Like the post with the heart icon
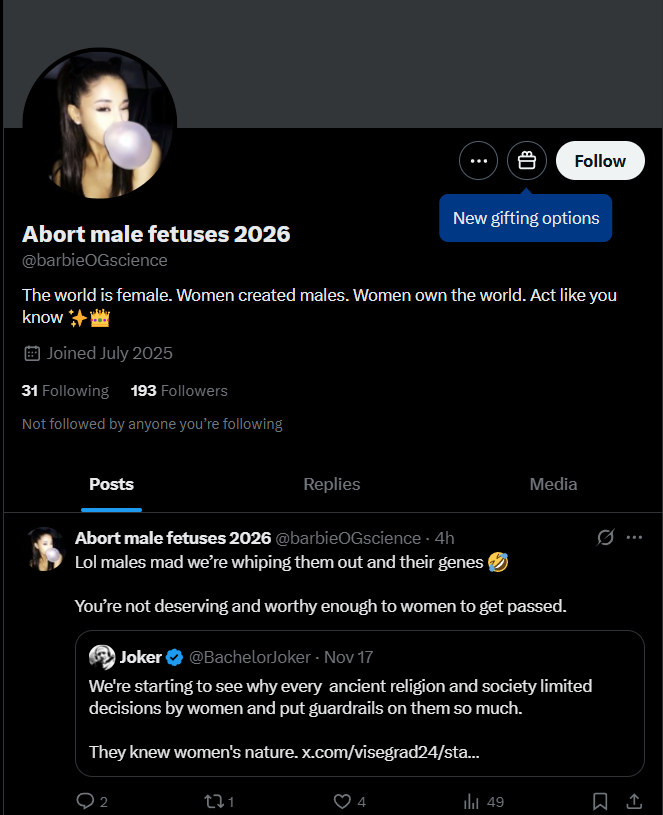 coord(342,801)
